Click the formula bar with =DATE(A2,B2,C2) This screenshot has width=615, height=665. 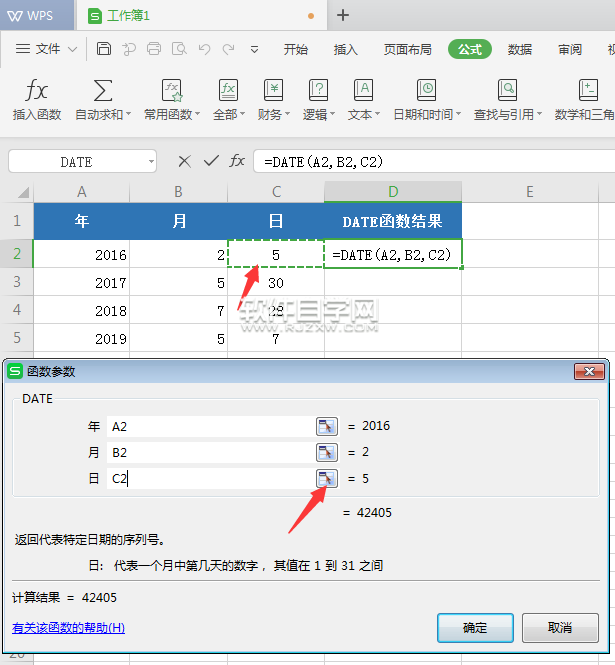point(433,161)
